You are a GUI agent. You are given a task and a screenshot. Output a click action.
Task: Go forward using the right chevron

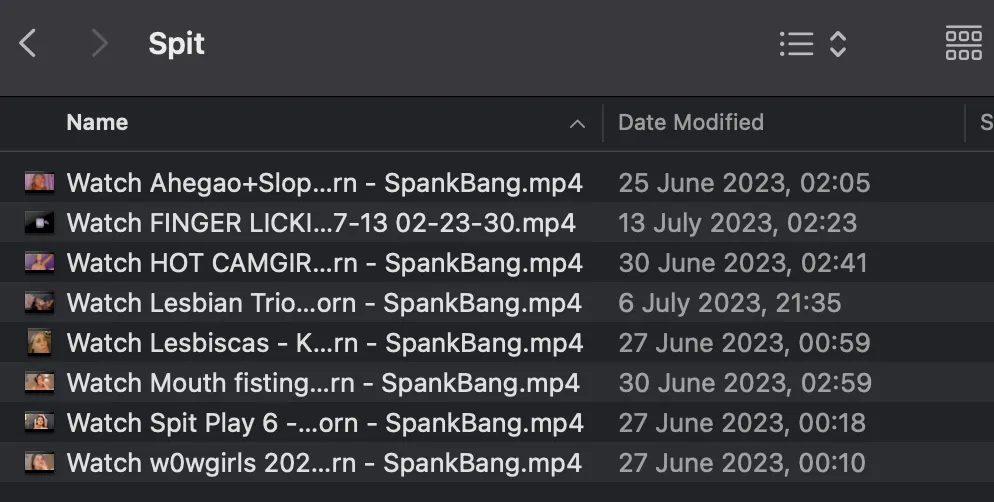point(100,44)
